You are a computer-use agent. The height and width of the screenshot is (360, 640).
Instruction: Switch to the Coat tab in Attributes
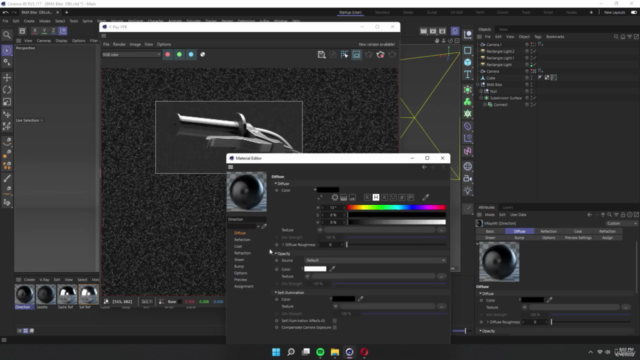click(x=578, y=231)
